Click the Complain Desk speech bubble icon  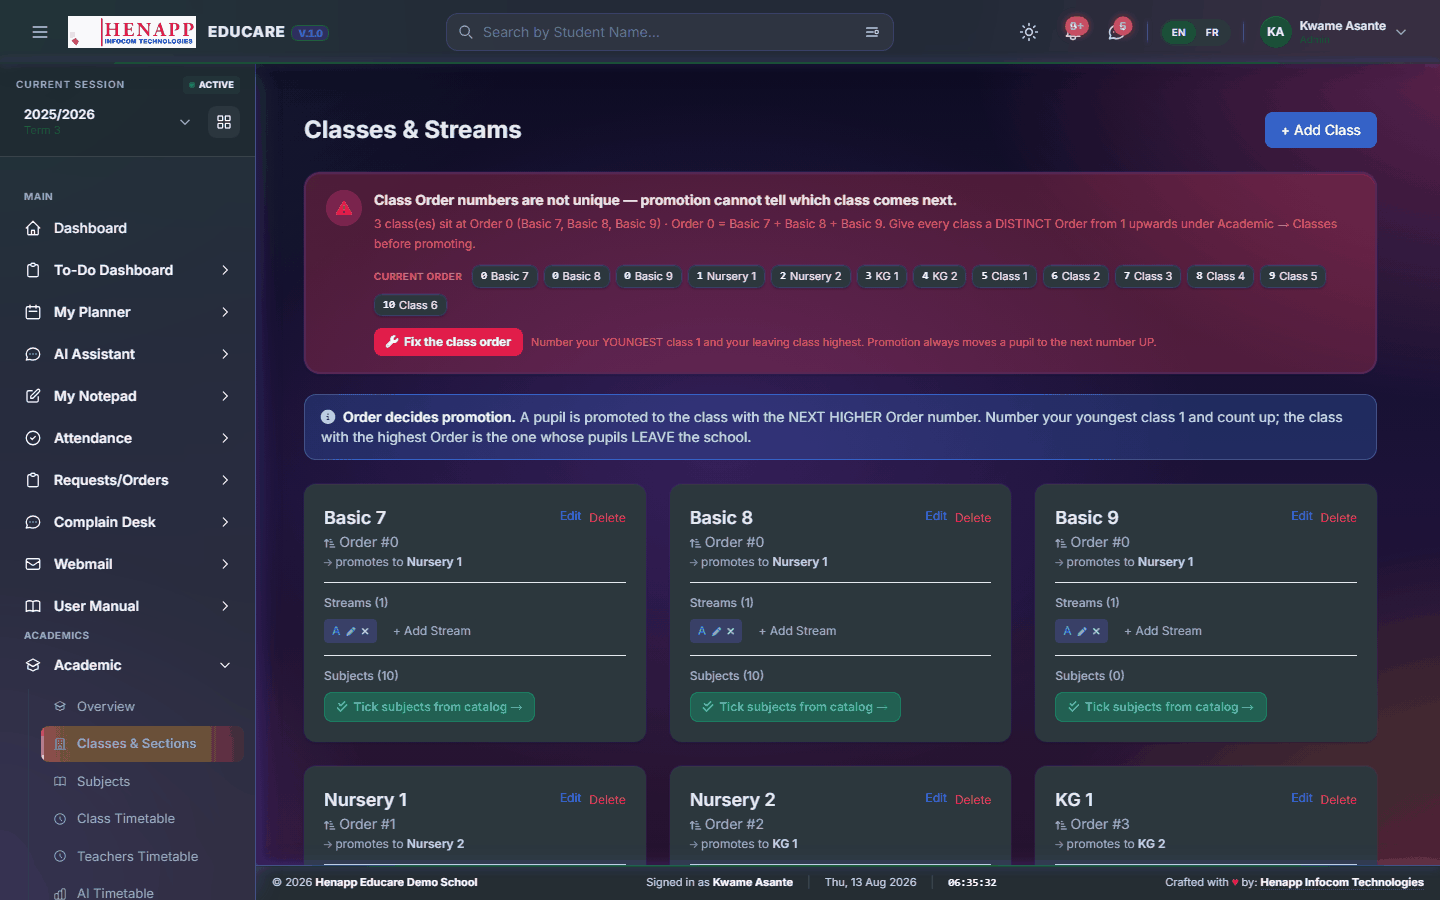(33, 522)
